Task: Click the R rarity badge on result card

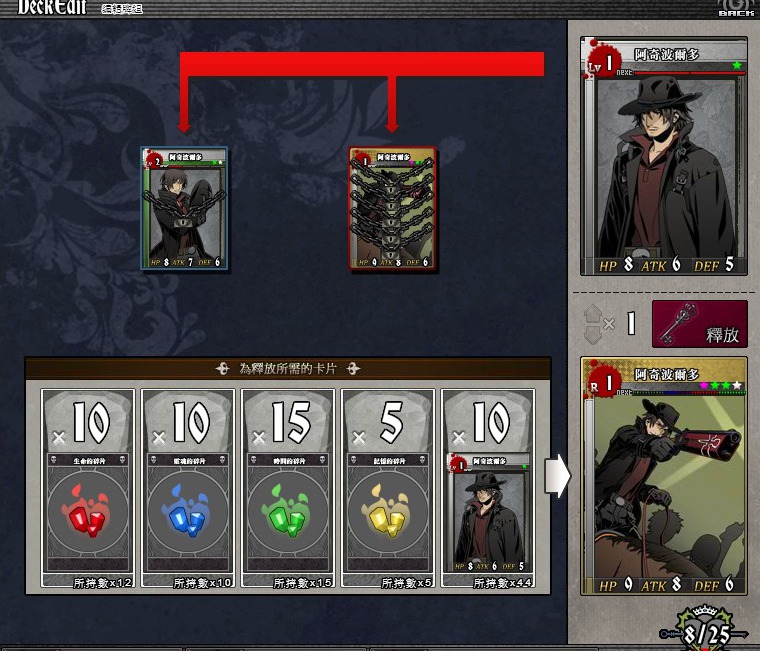Action: [600, 382]
